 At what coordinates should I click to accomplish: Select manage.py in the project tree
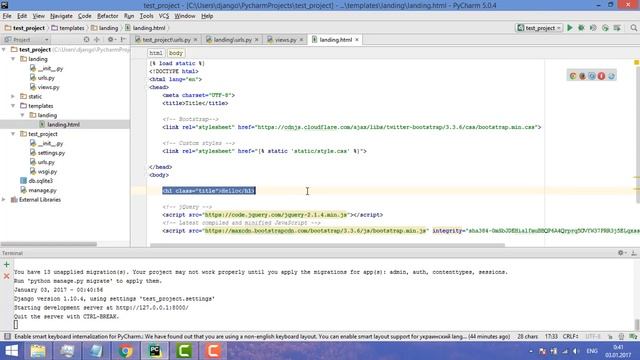42,190
